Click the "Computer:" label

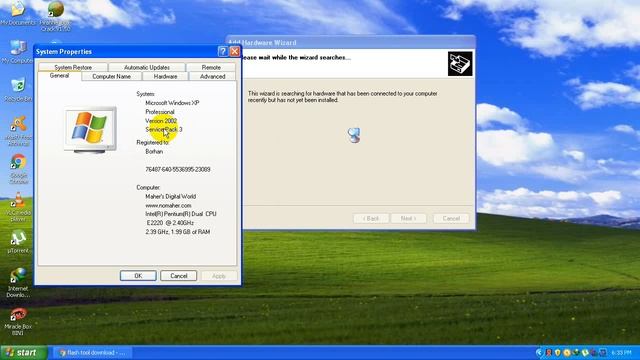(x=148, y=187)
